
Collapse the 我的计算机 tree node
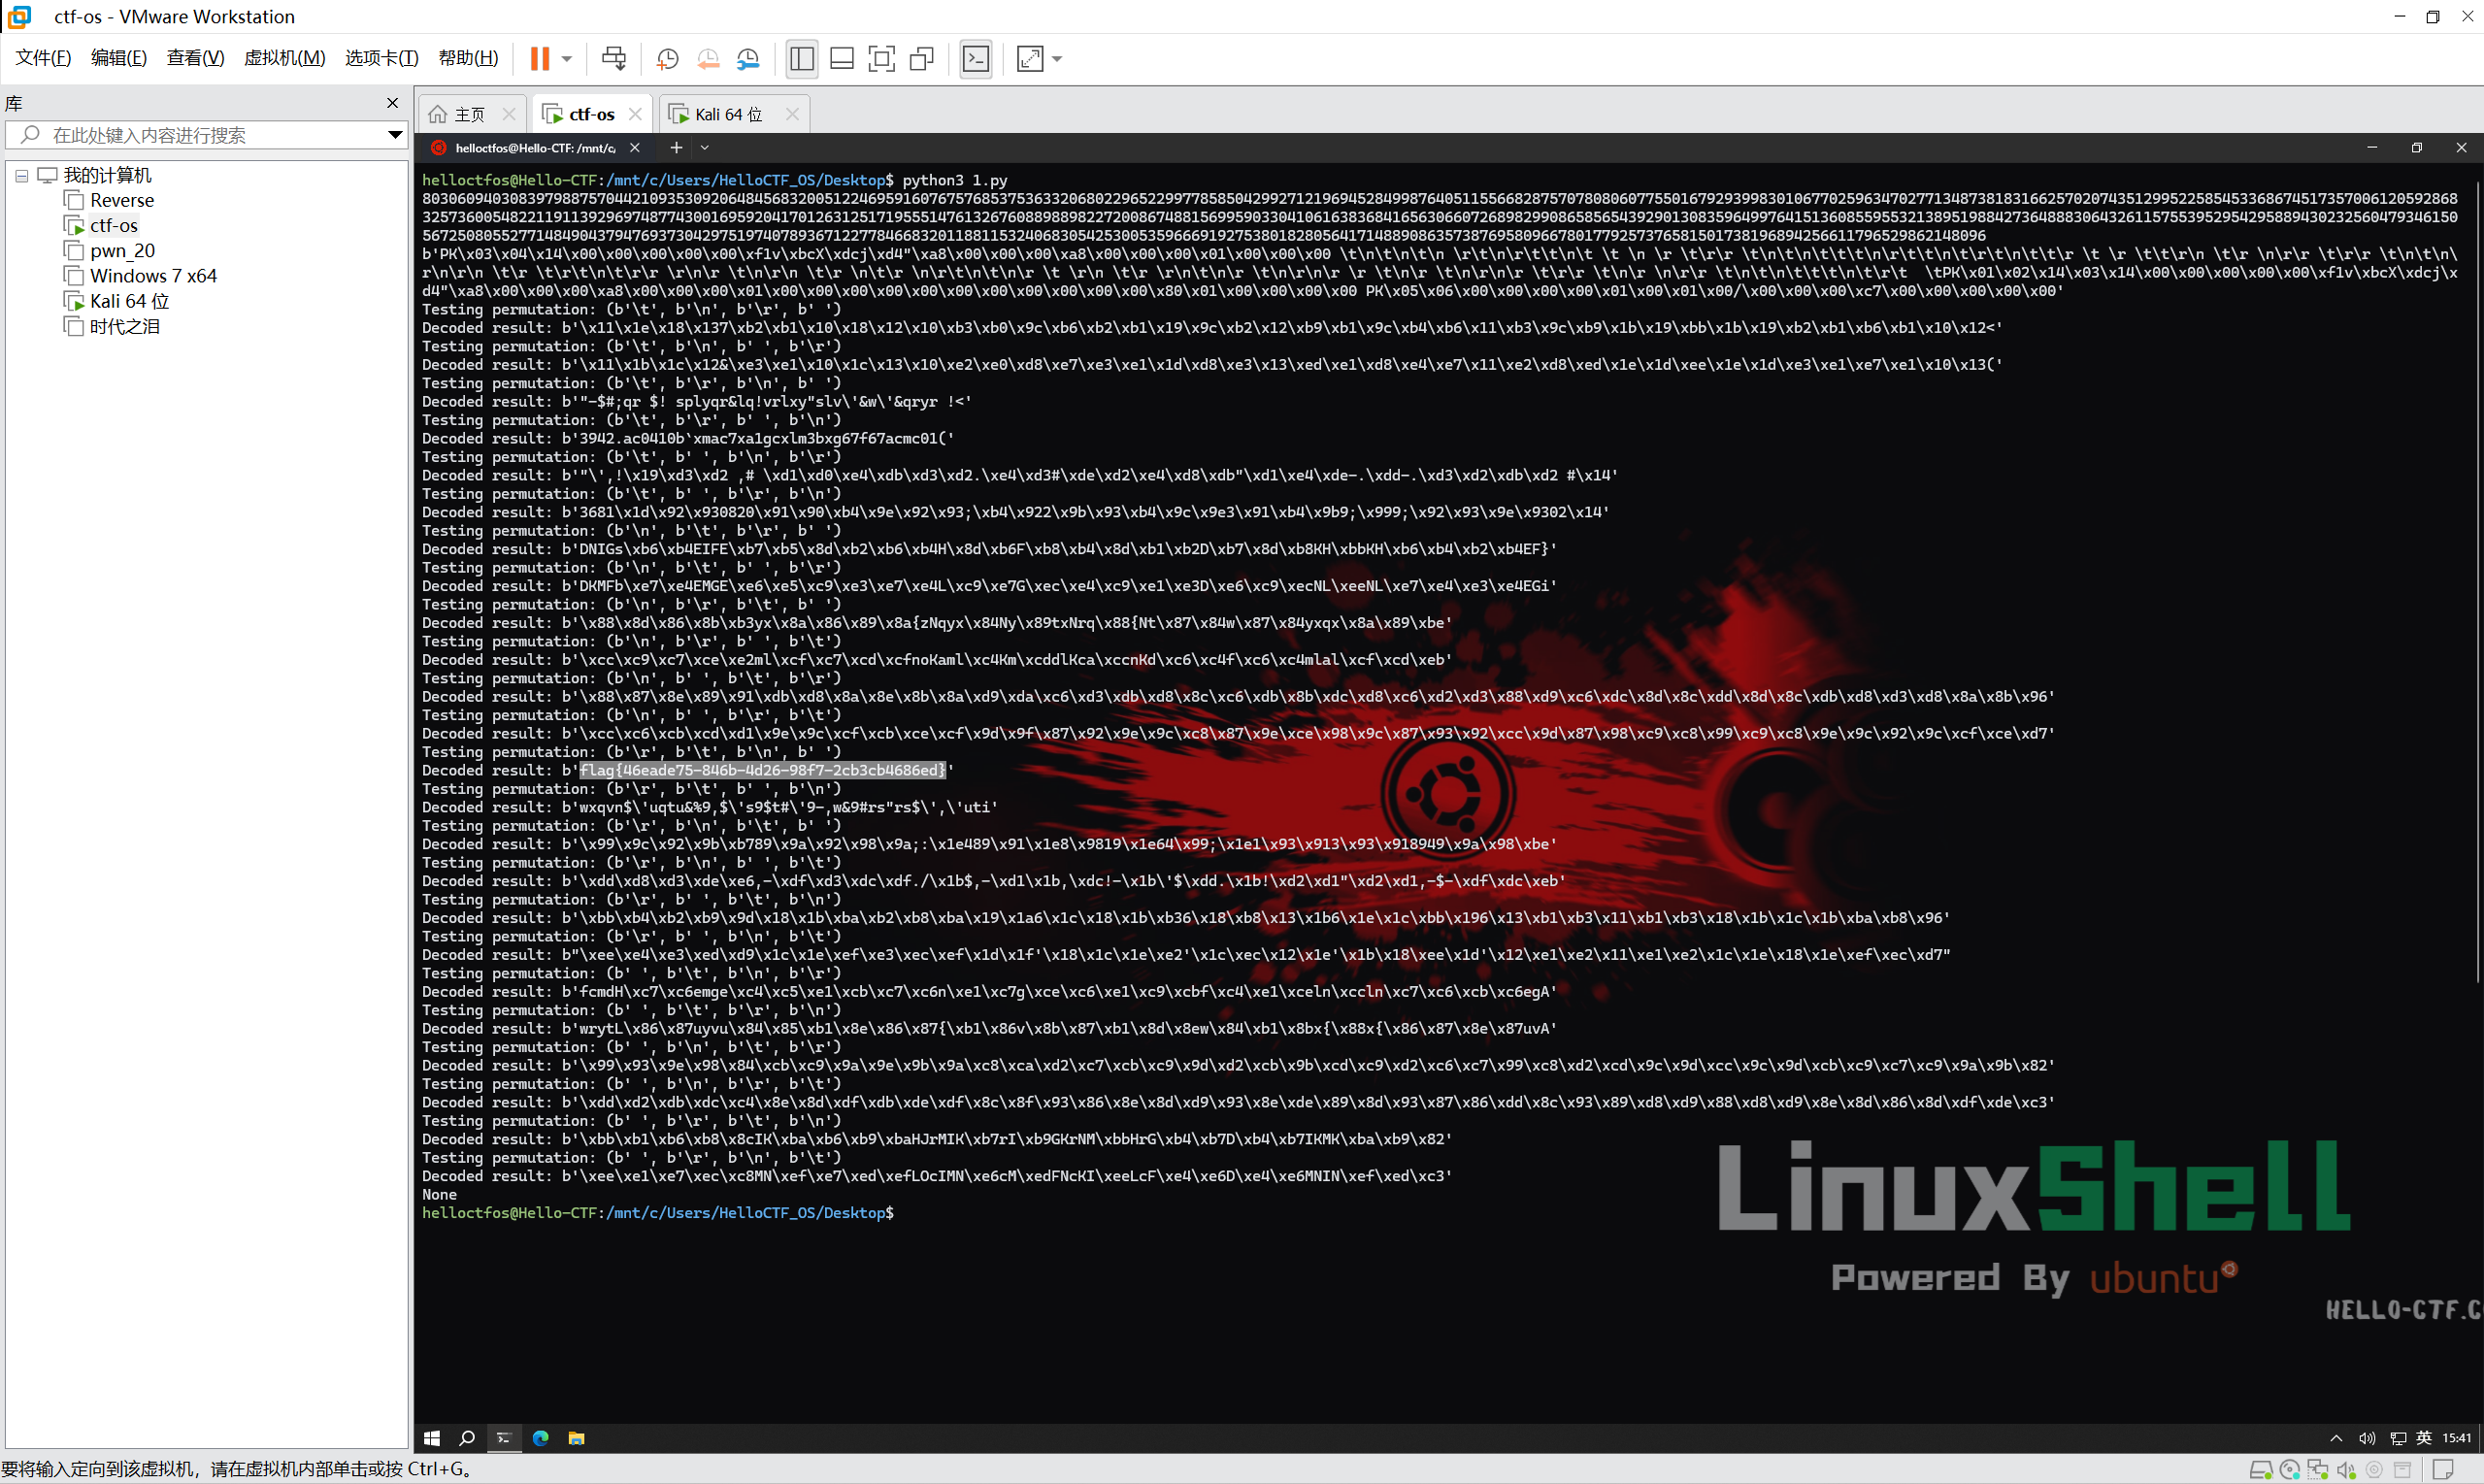click(21, 176)
